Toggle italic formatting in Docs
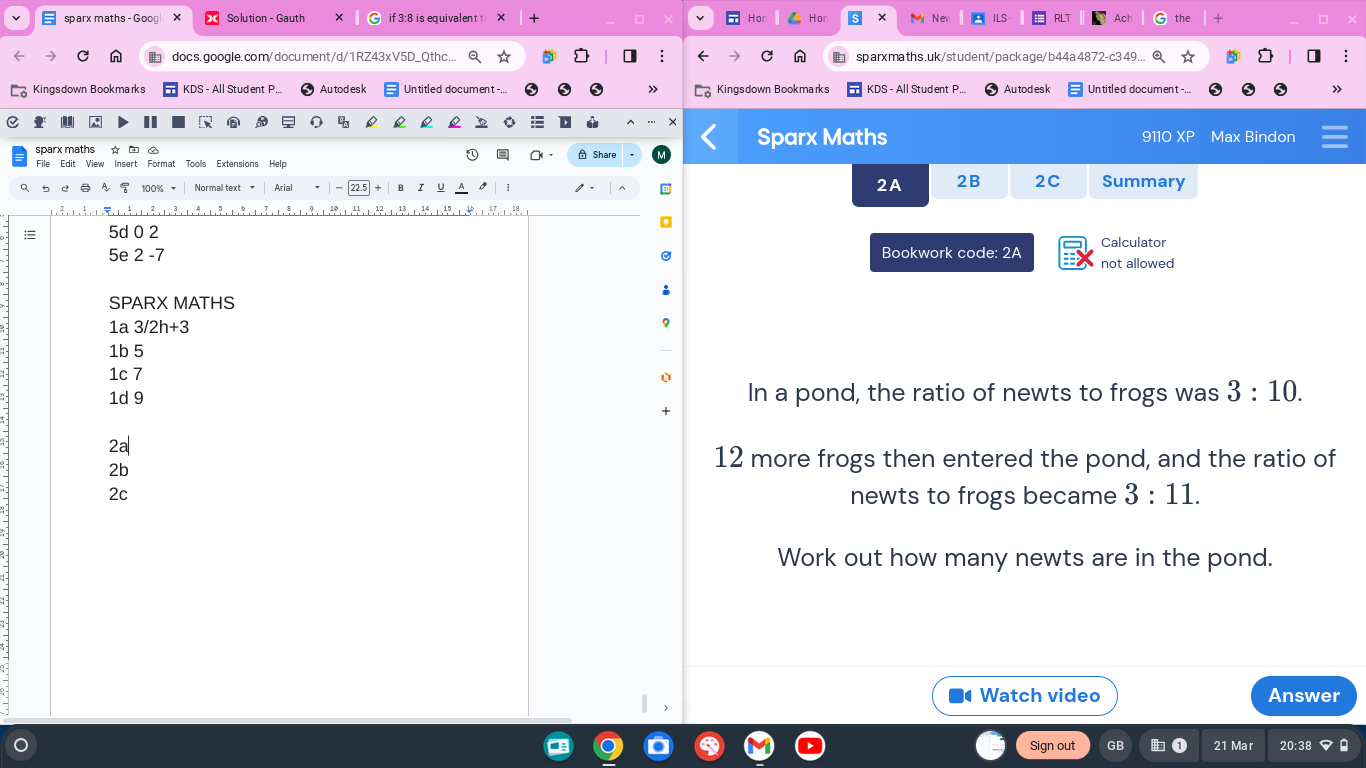 pyautogui.click(x=421, y=188)
